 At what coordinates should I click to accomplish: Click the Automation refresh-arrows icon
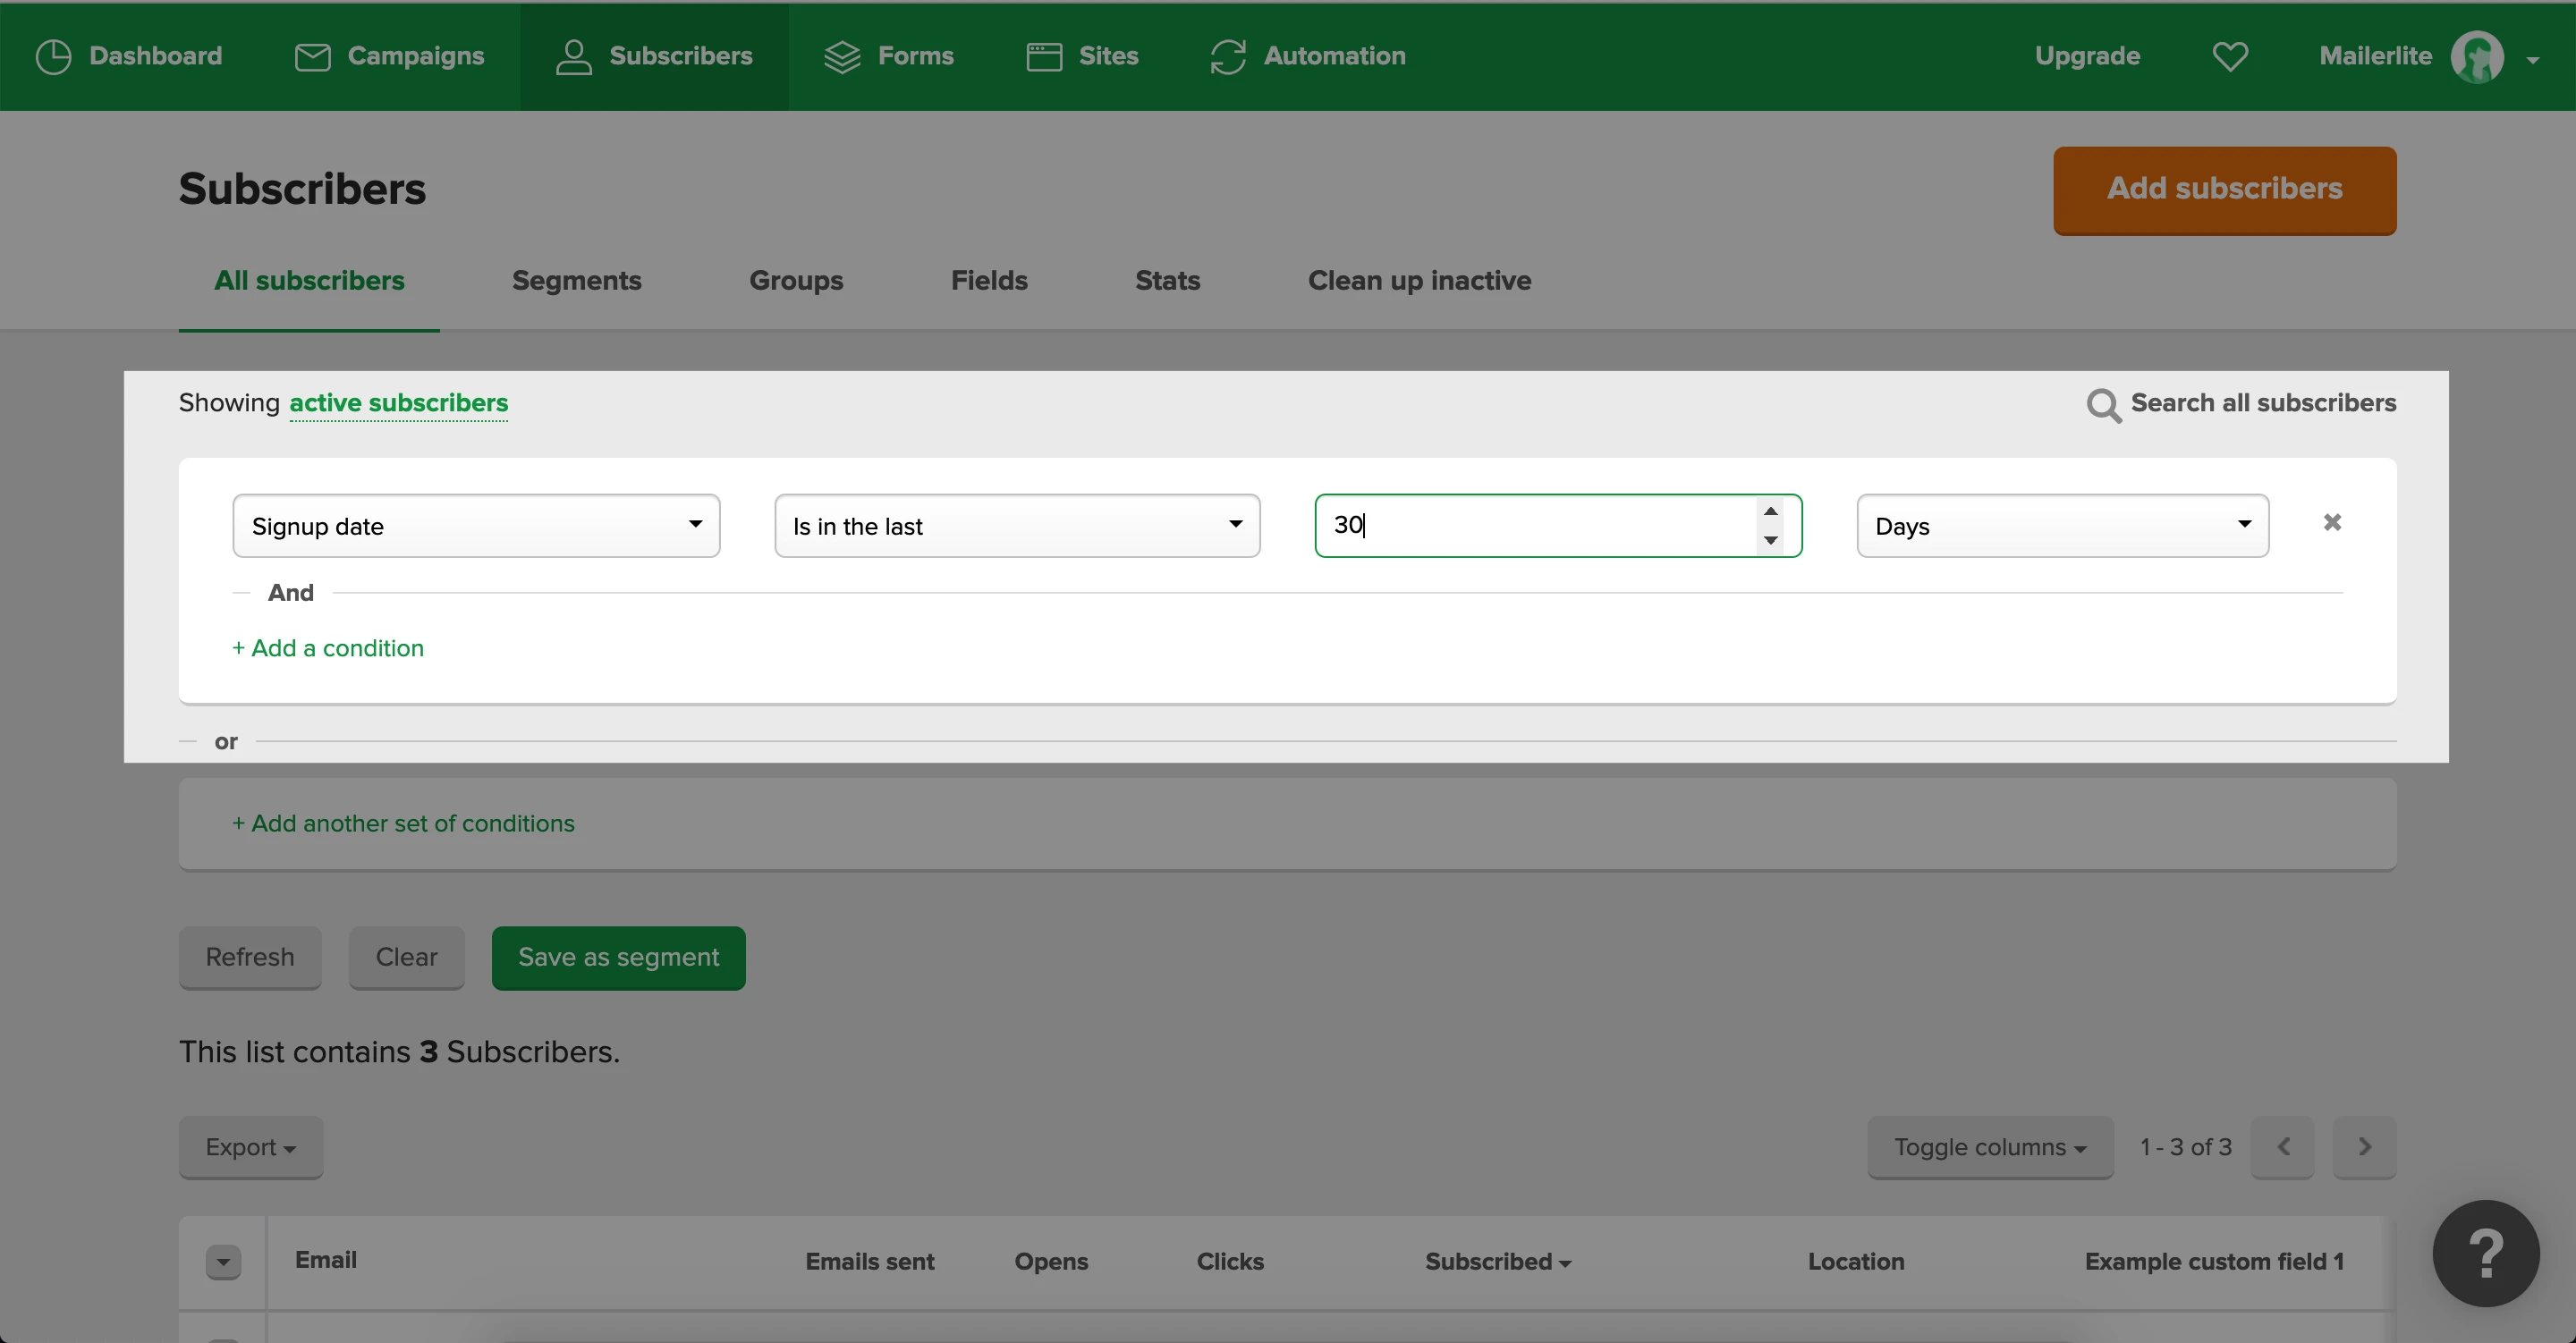1228,57
